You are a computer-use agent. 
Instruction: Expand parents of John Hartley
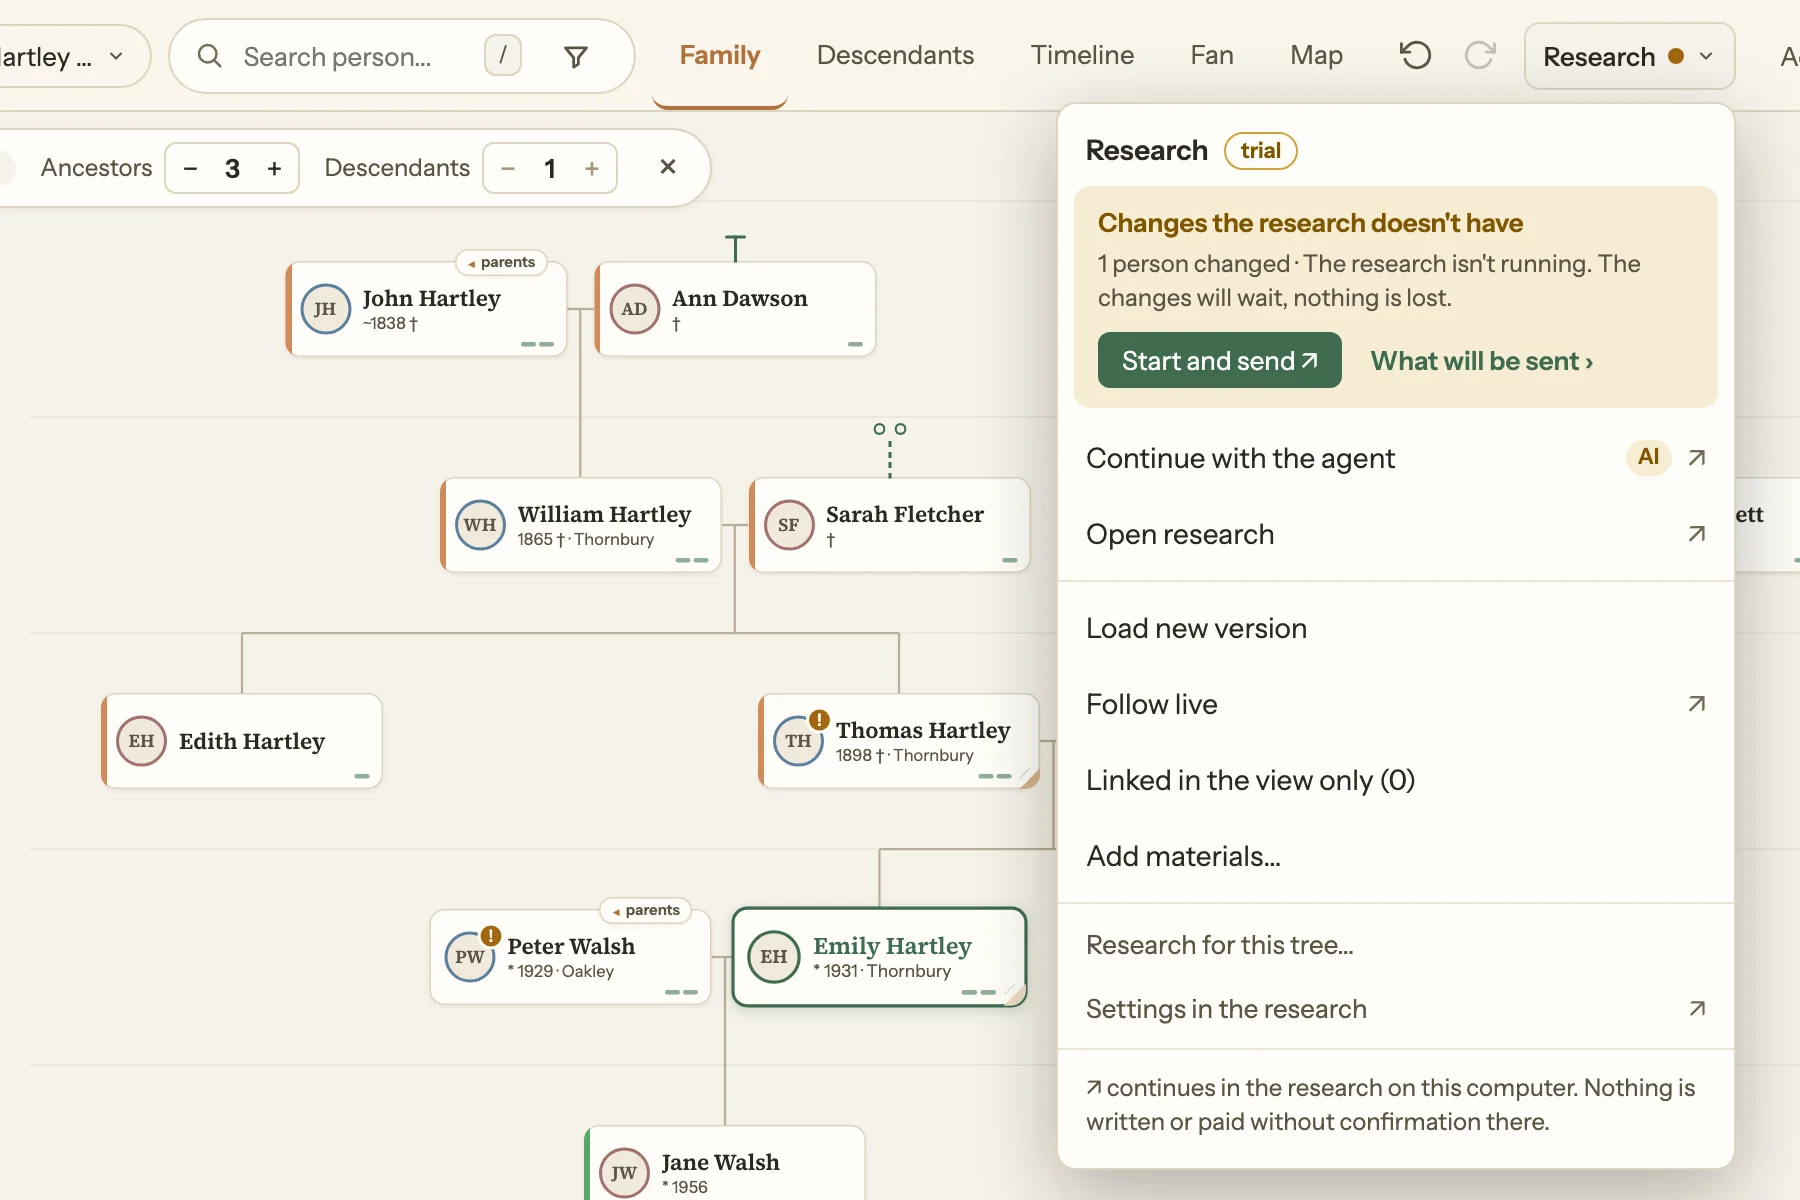[x=501, y=262]
